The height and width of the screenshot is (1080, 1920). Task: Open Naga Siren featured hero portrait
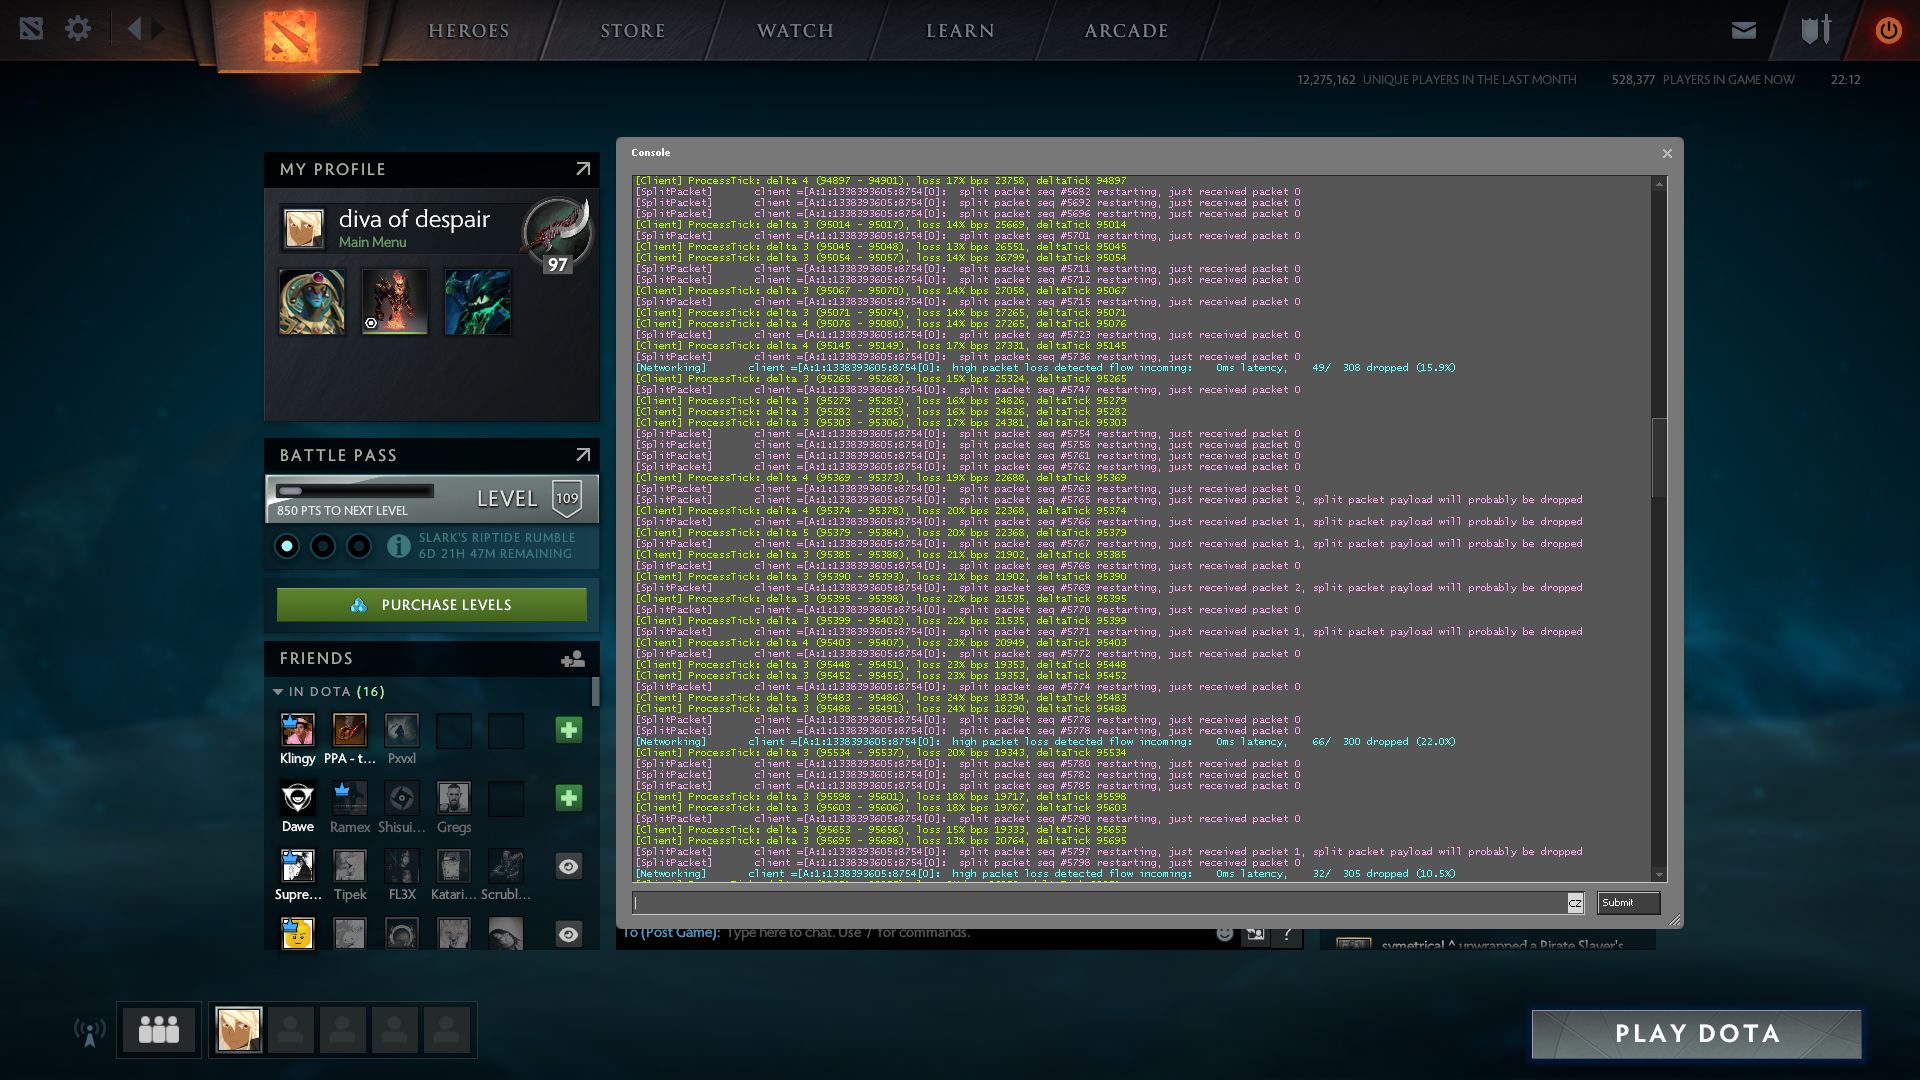[x=312, y=302]
